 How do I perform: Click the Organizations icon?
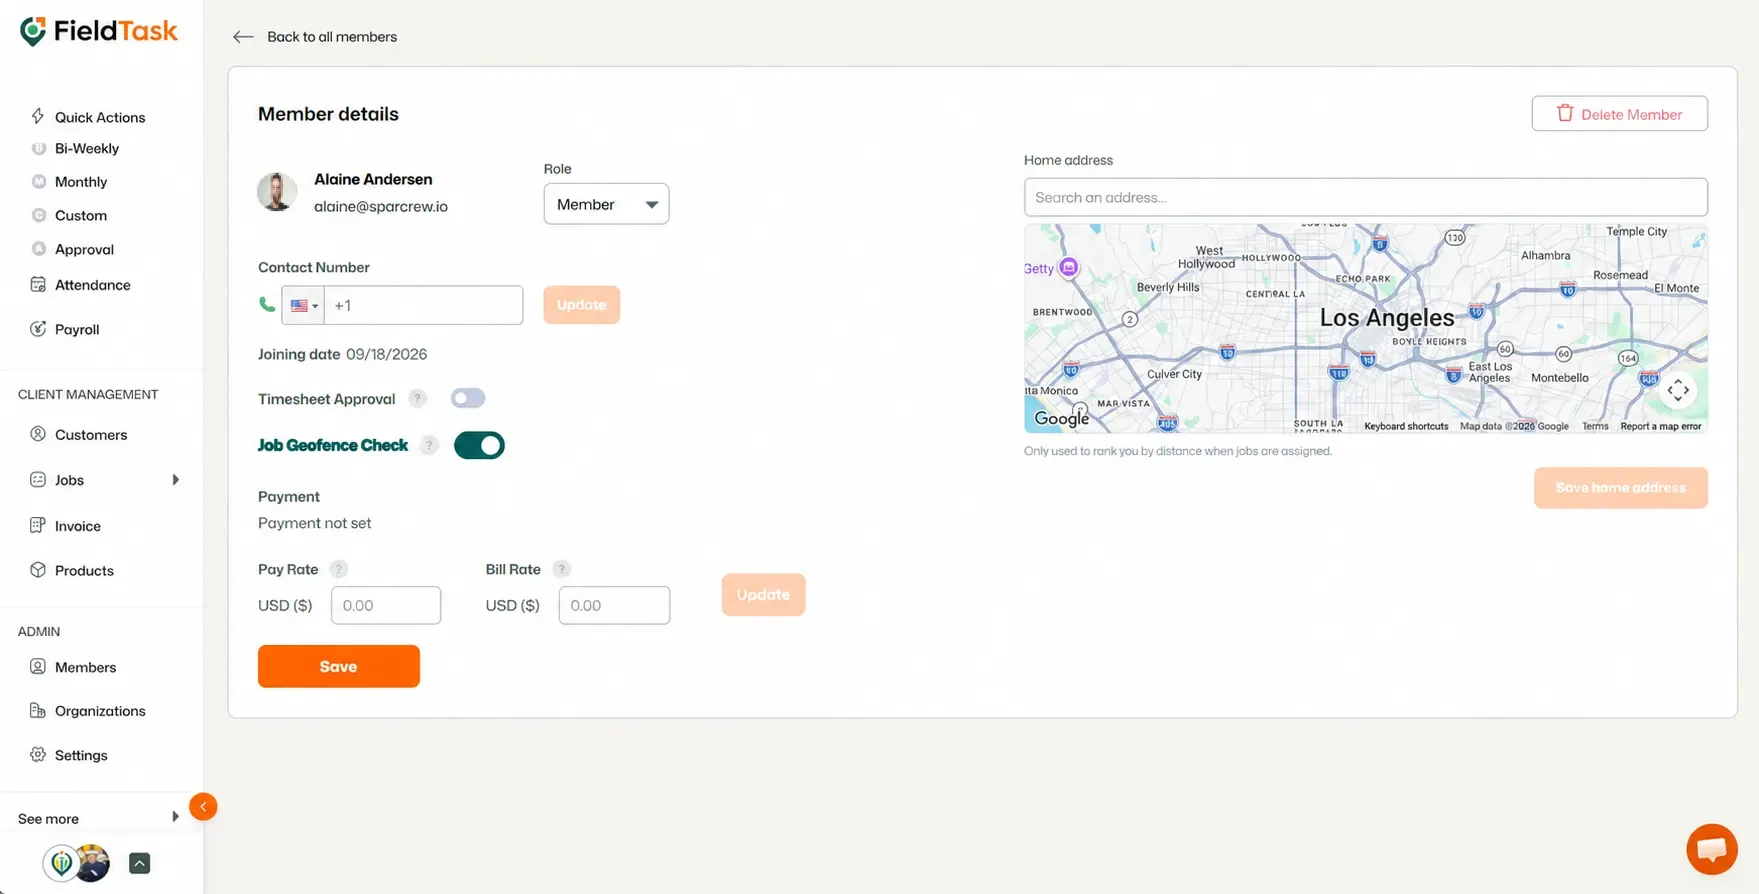[38, 710]
